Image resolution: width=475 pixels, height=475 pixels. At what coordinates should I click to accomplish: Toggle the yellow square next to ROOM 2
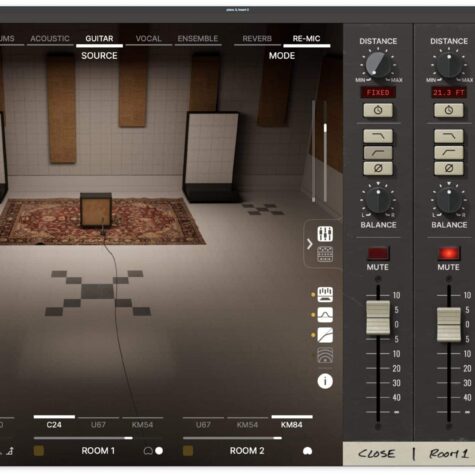[x=188, y=451]
